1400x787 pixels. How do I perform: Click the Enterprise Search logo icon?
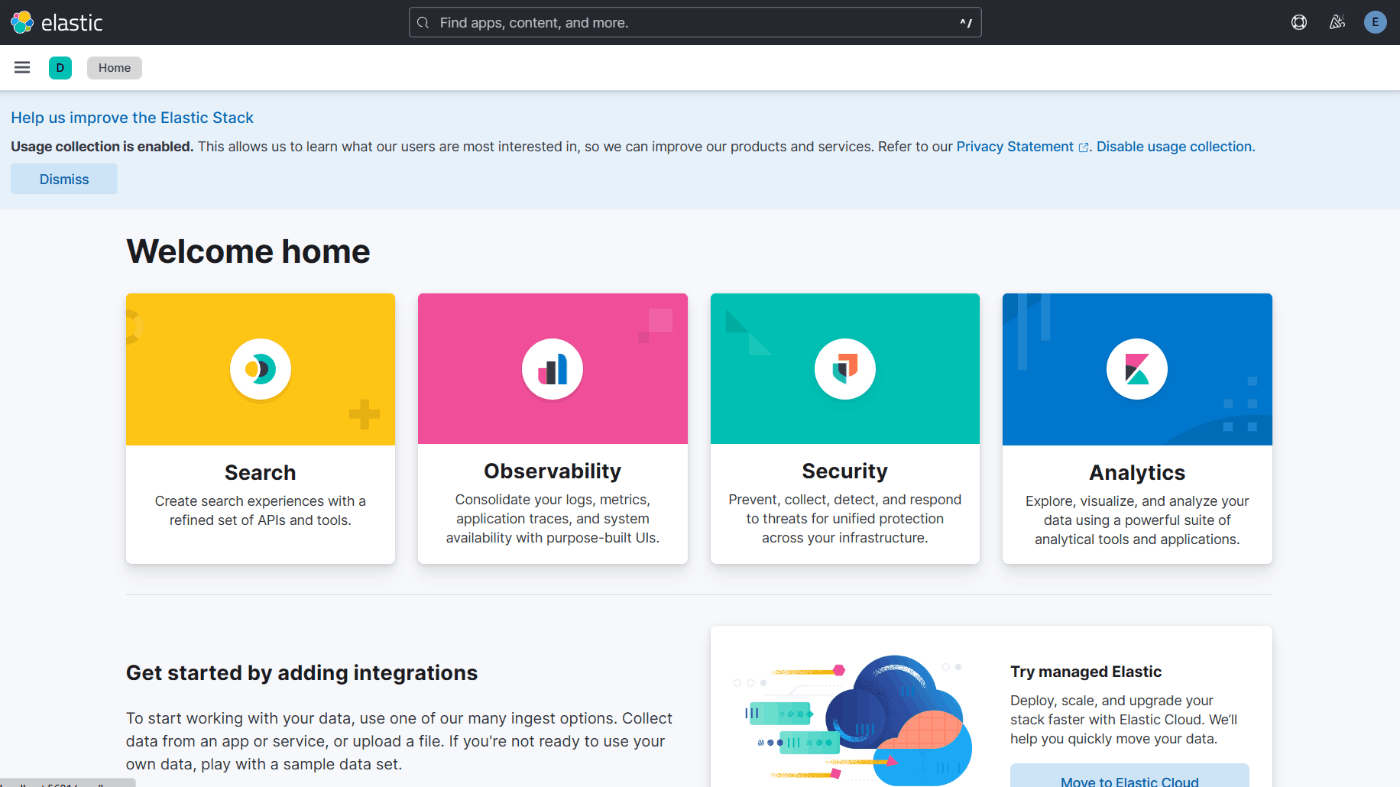(x=260, y=369)
